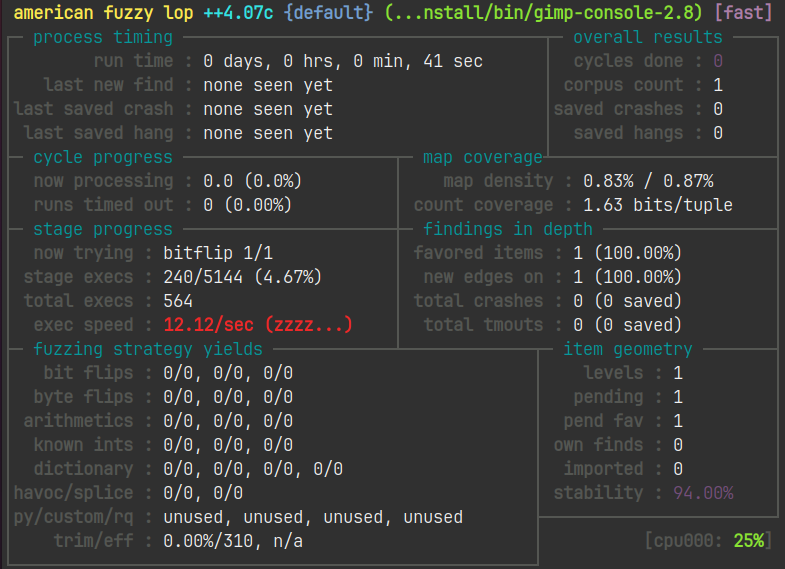The width and height of the screenshot is (785, 569).
Task: Click the '[fast]' power schedule label
Action: (x=743, y=13)
